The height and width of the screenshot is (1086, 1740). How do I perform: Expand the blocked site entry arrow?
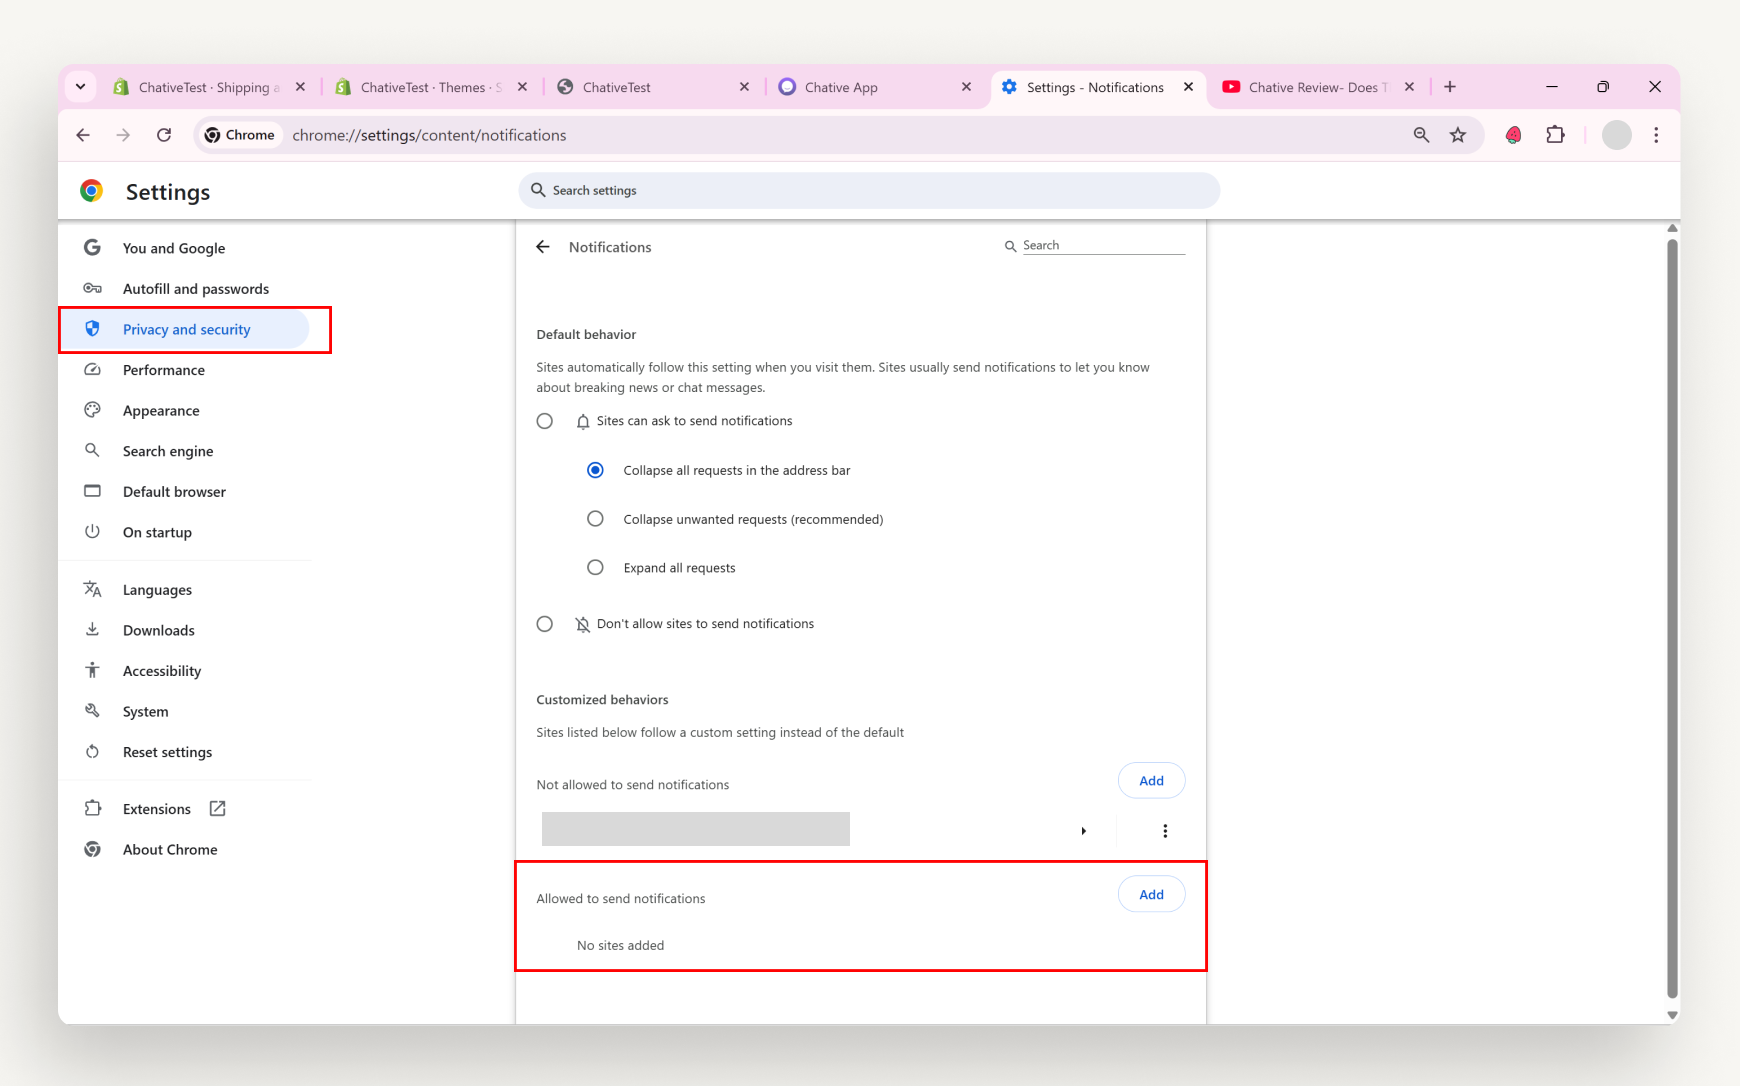pos(1084,830)
